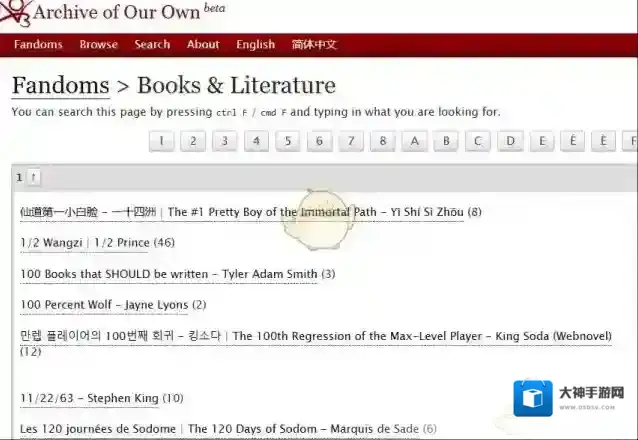Viewport: 638px width, 440px height.
Task: Jump to section 5 in the alphabet index
Action: point(288,141)
